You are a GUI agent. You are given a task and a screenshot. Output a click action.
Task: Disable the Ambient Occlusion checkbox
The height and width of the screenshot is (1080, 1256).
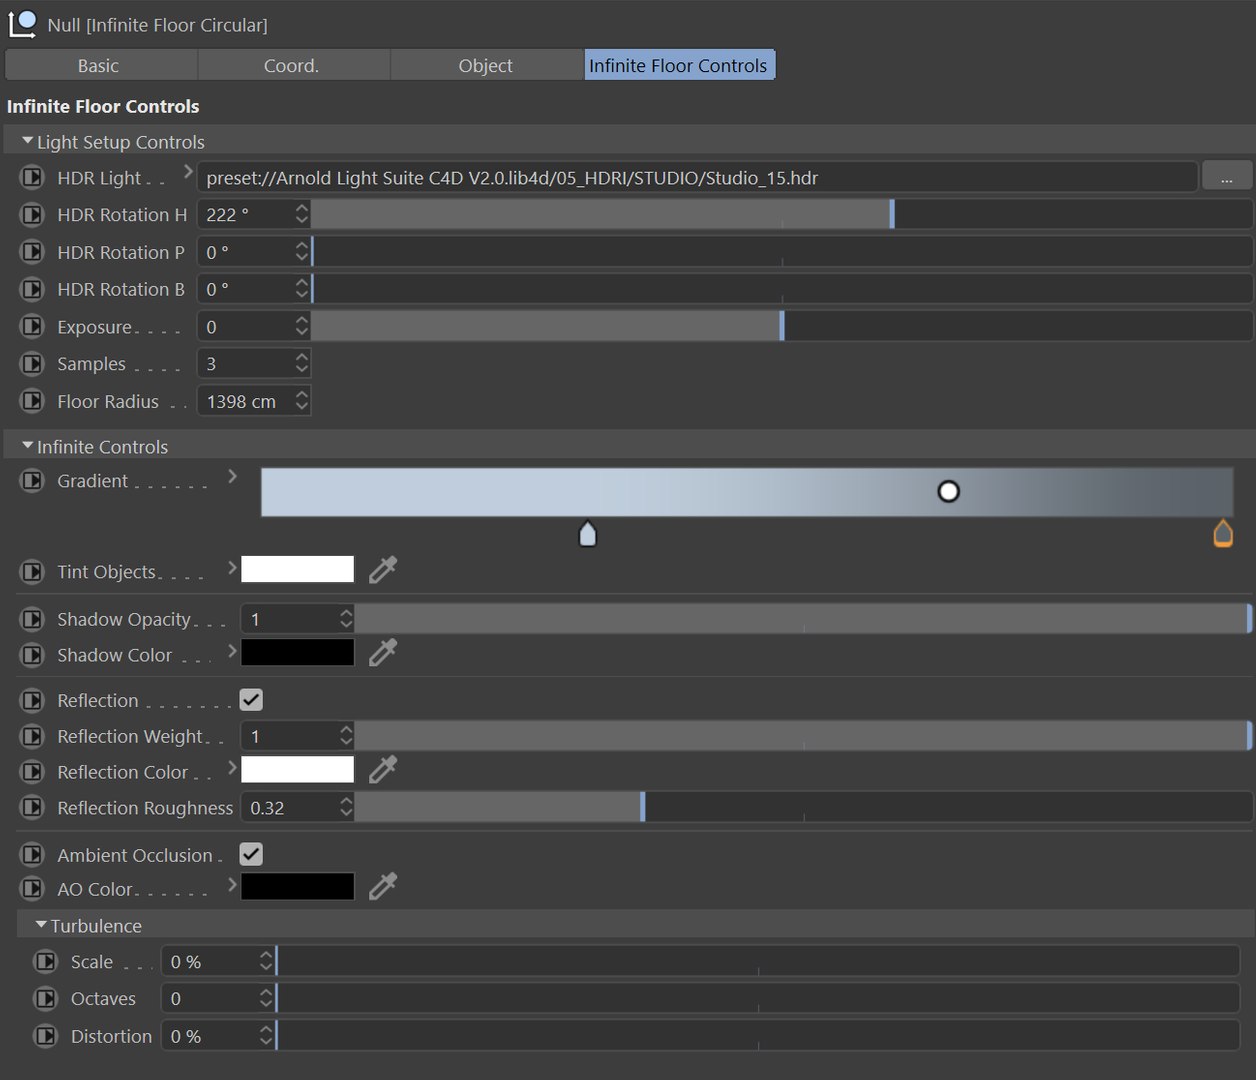coord(251,854)
